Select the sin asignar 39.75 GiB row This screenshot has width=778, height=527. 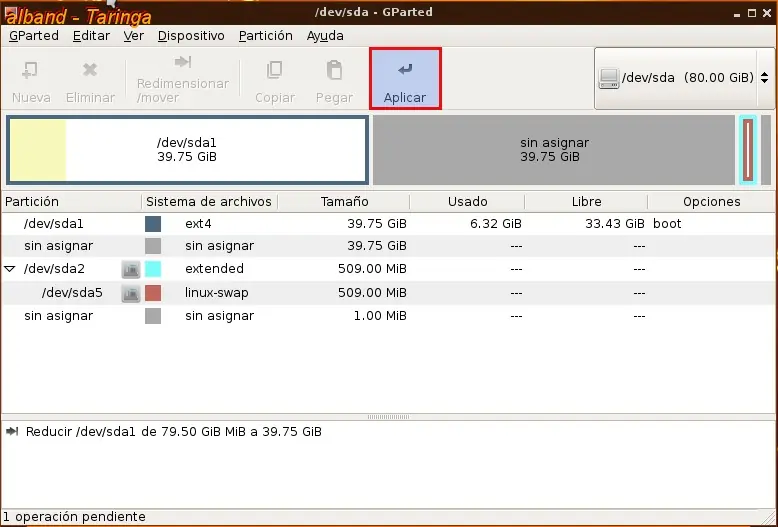(389, 246)
